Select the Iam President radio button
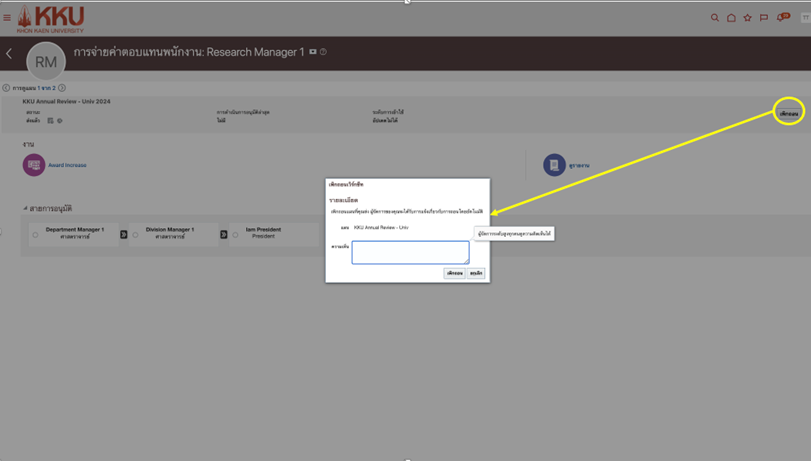Viewport: 811px width, 461px height. [x=236, y=235]
